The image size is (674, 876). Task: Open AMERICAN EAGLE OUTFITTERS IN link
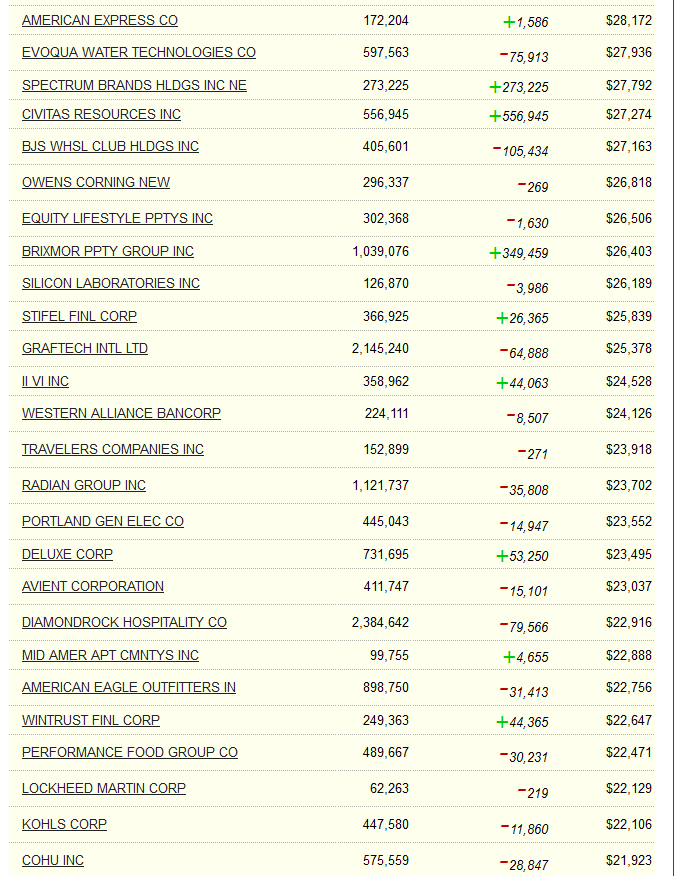click(x=129, y=688)
